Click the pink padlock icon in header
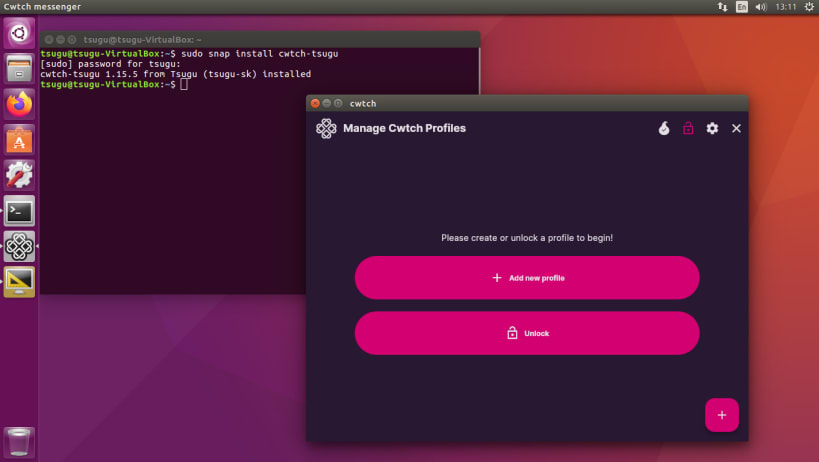The image size is (819, 462). (688, 128)
